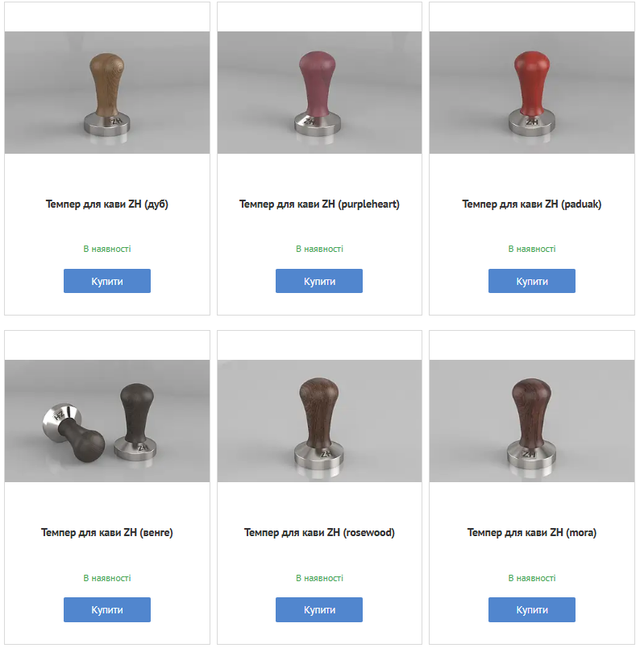Viewport: 640px width, 648px height.
Task: Open the red paduak tamper image
Action: 532,93
